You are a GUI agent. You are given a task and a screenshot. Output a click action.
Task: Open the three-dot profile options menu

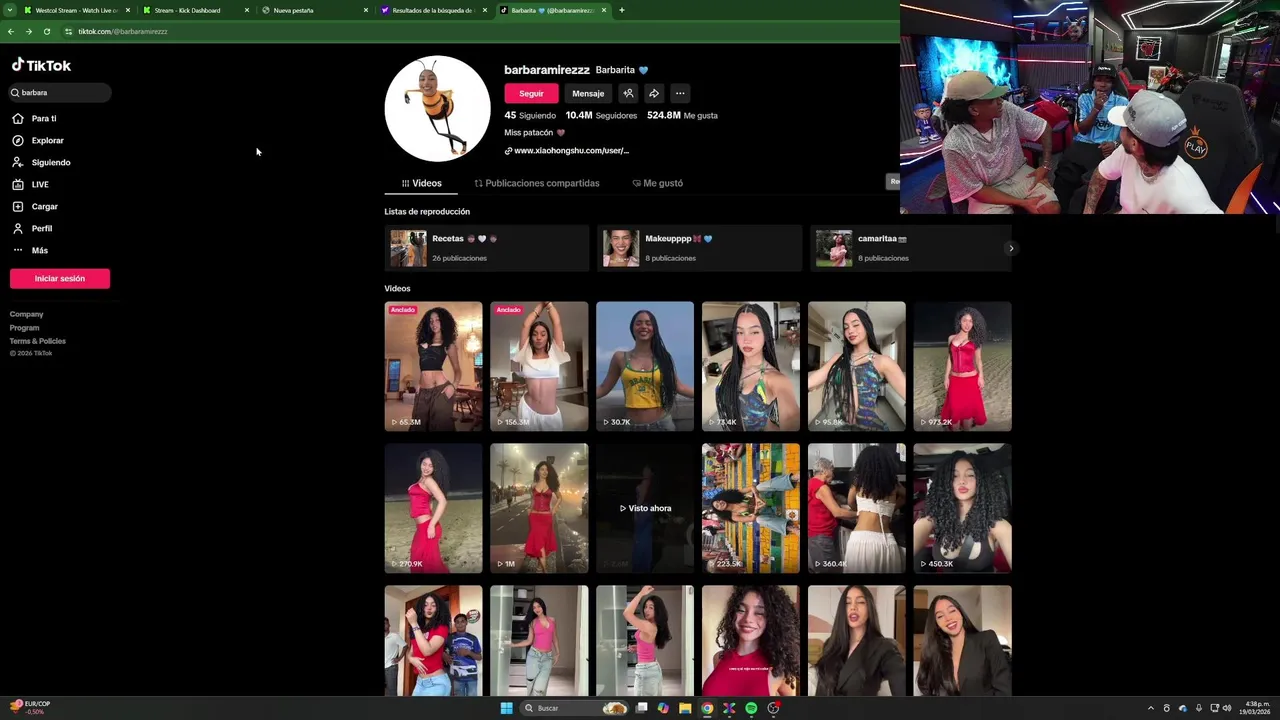(680, 94)
